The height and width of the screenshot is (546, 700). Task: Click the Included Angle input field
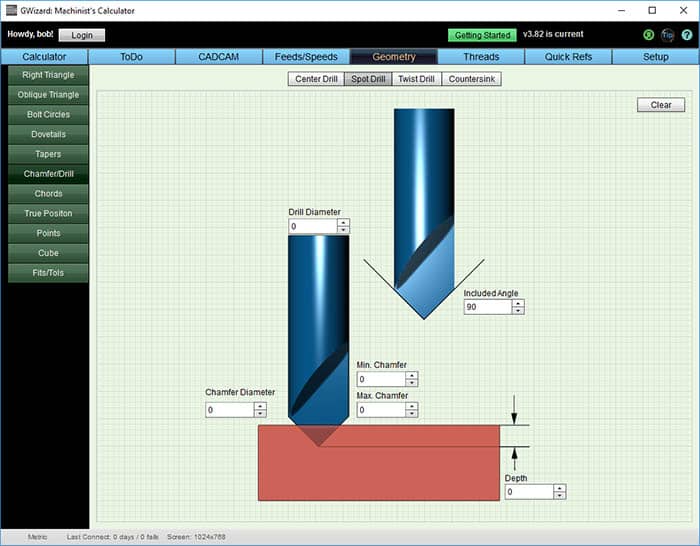[488, 307]
